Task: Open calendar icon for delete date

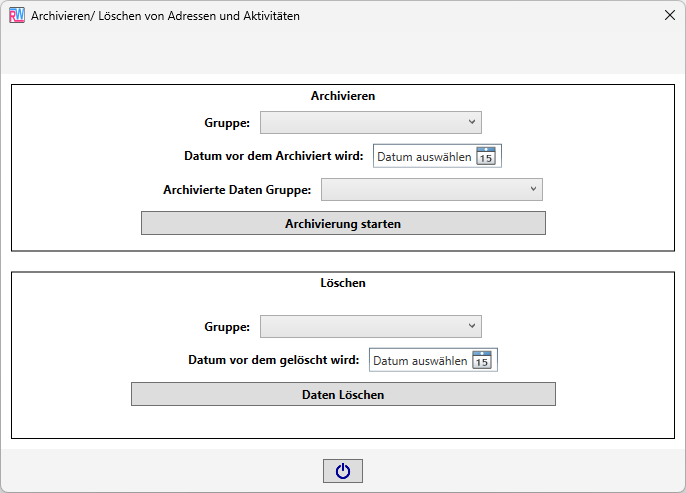Action: click(x=482, y=360)
